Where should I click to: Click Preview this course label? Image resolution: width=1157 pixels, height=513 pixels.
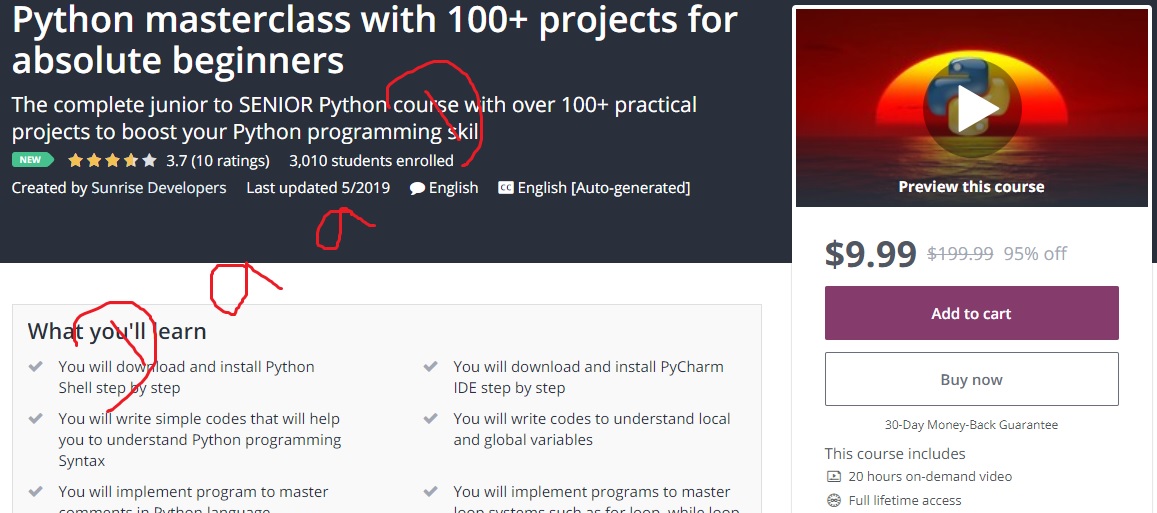pos(971,187)
